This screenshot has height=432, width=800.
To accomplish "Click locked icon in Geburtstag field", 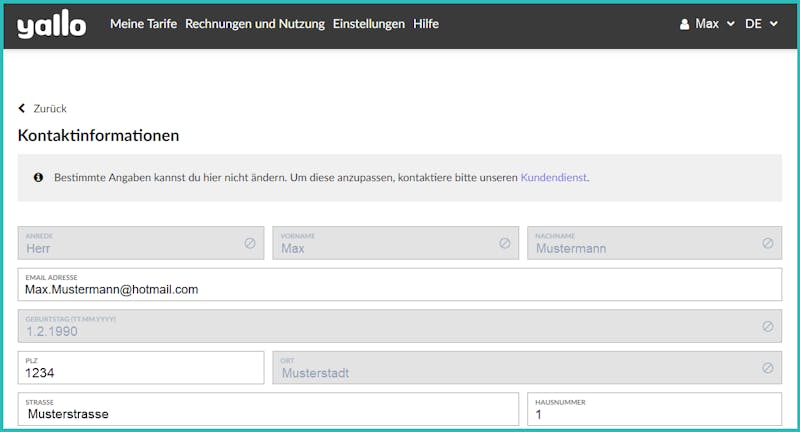I will click(x=768, y=326).
